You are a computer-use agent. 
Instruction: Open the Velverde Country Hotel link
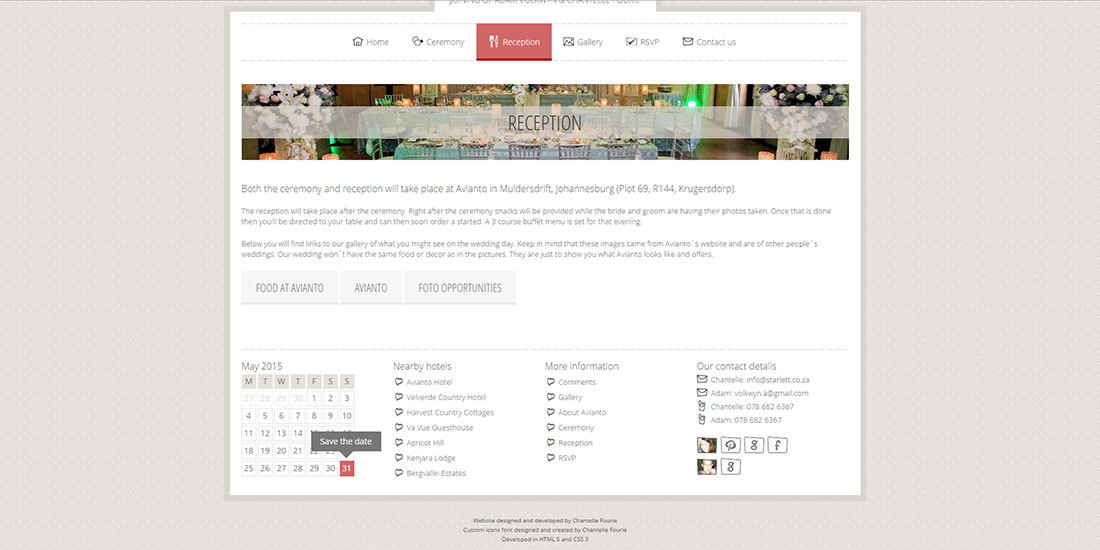[x=446, y=397]
